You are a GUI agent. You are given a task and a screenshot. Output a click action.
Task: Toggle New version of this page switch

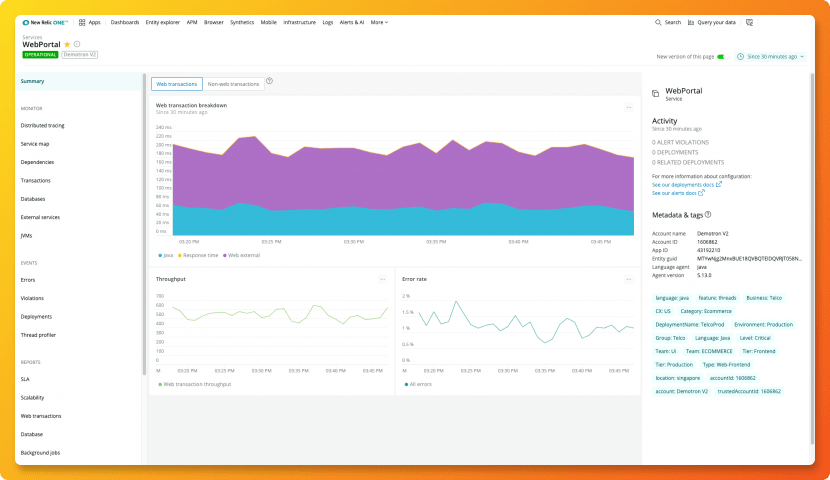click(x=721, y=57)
